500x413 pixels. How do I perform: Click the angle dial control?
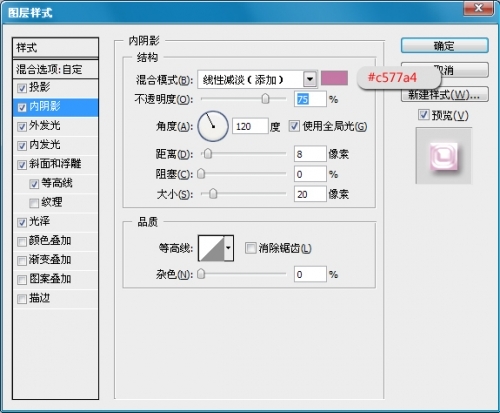213,126
